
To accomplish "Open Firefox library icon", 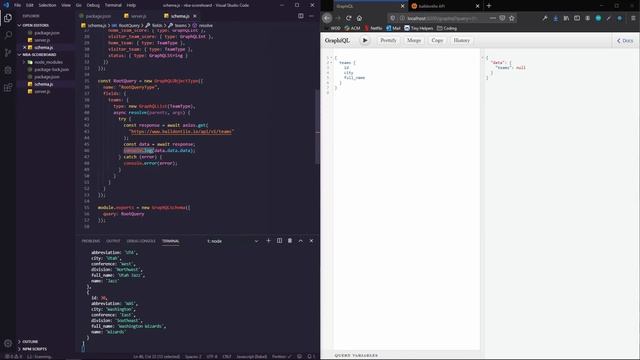I will 566,18.
